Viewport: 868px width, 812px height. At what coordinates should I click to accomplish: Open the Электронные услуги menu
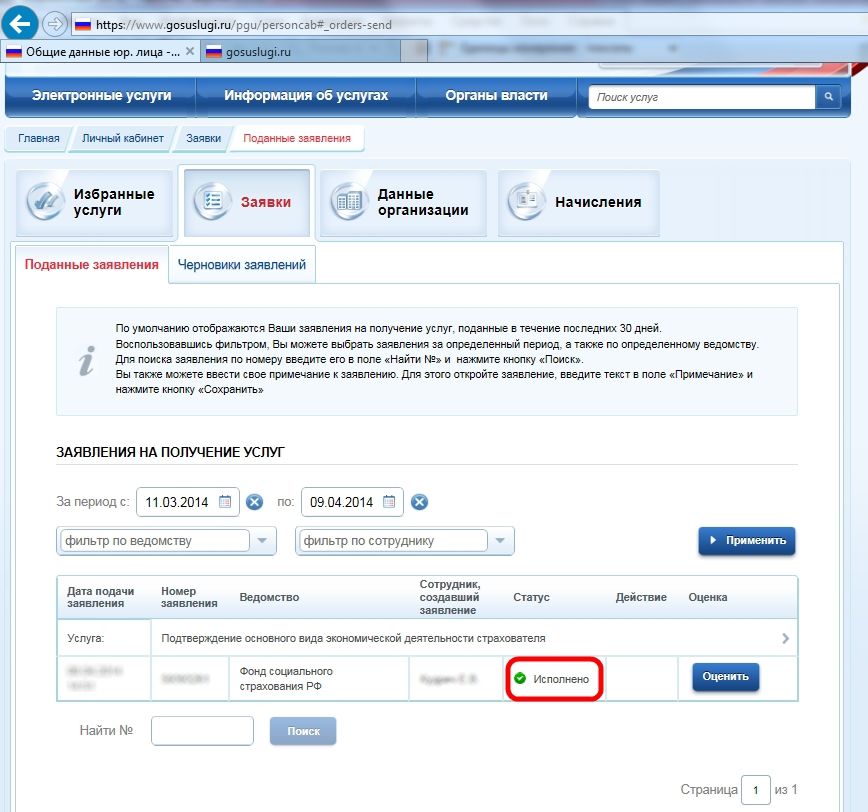101,96
